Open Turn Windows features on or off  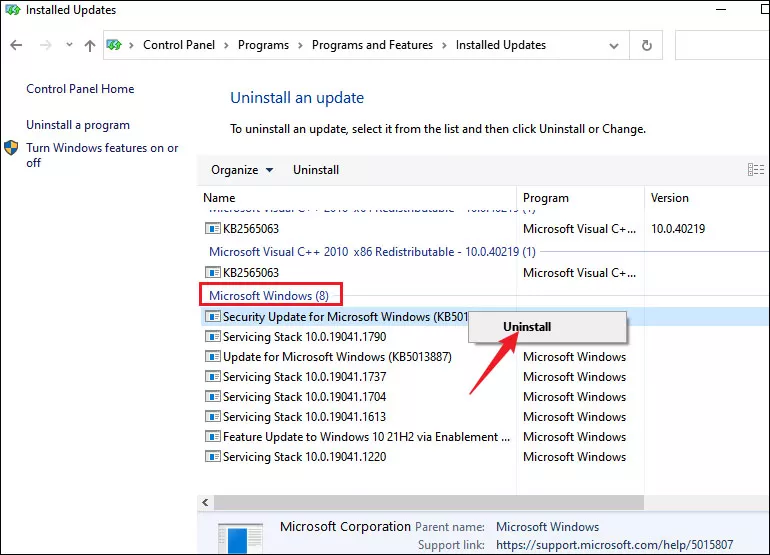pyautogui.click(x=102, y=155)
